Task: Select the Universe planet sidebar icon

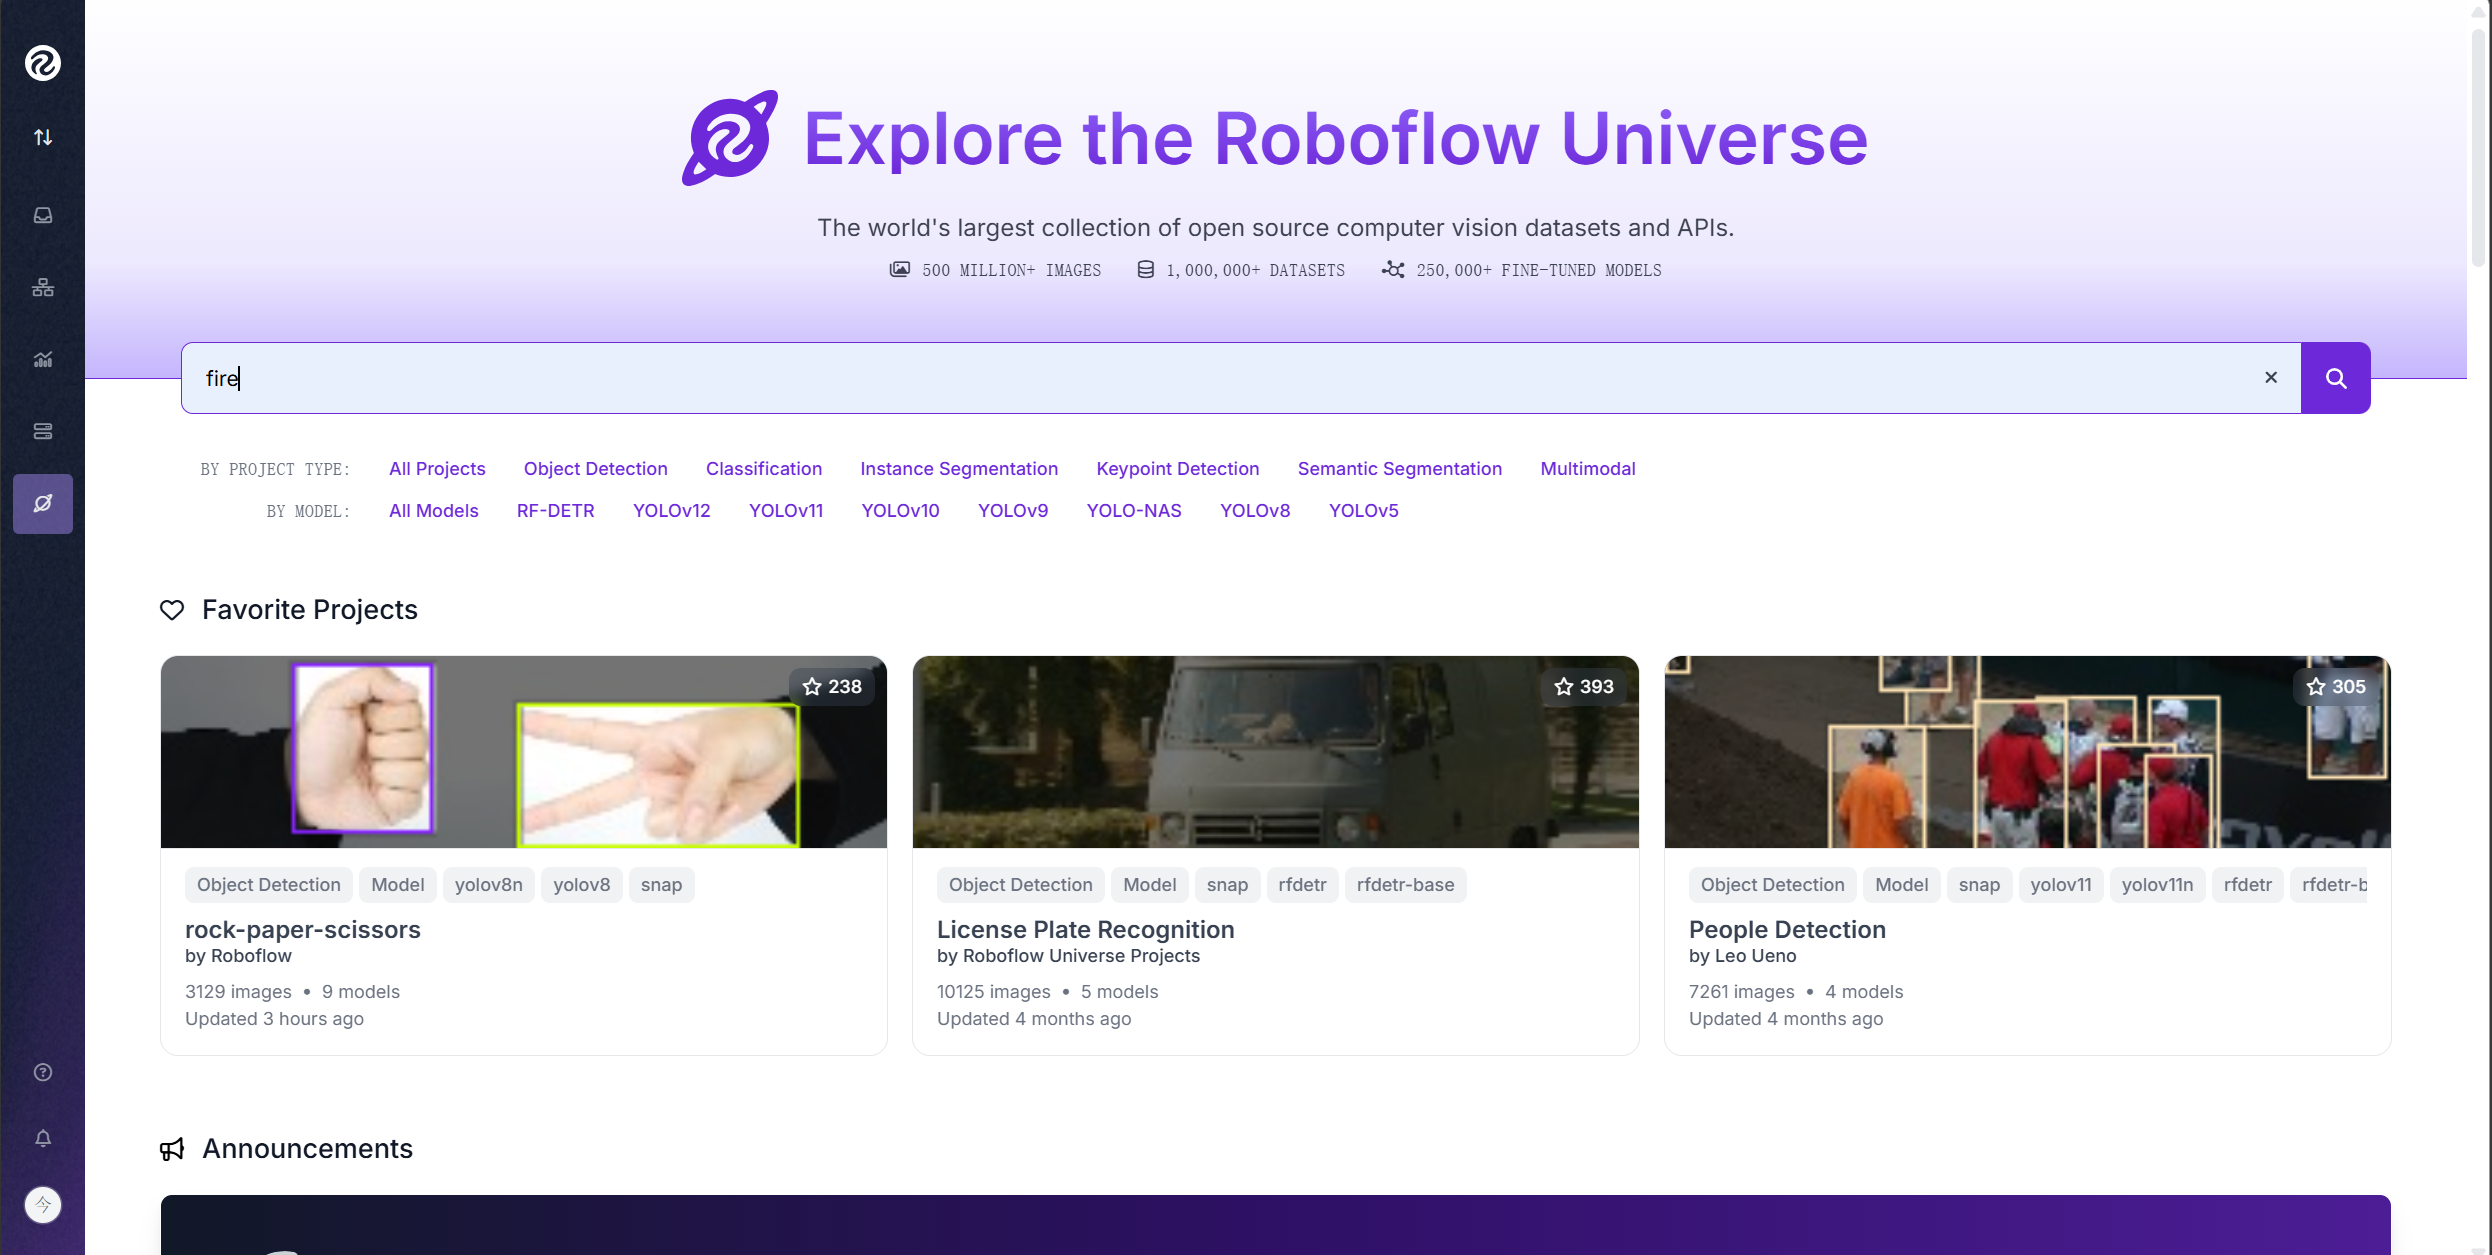Action: tap(43, 503)
